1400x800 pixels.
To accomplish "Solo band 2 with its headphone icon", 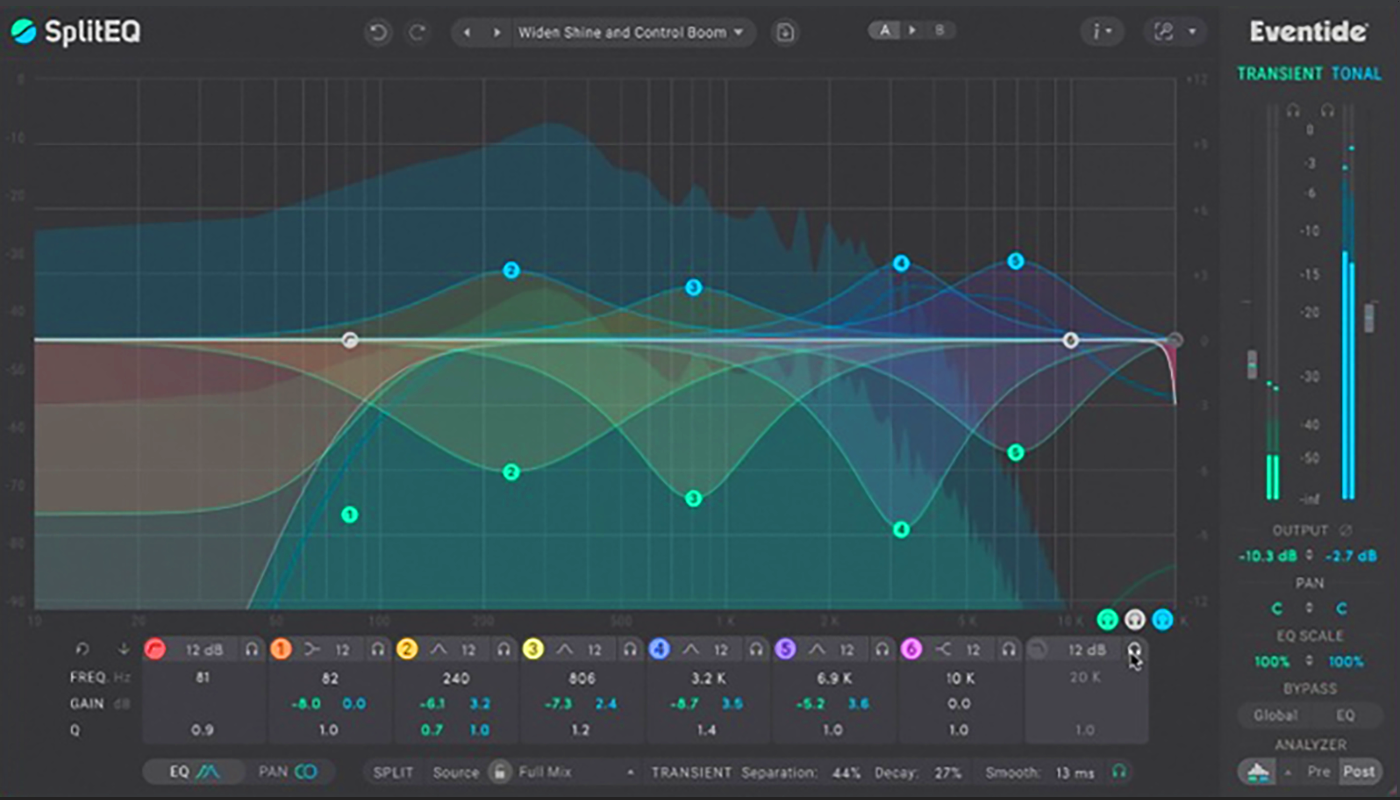I will [504, 650].
